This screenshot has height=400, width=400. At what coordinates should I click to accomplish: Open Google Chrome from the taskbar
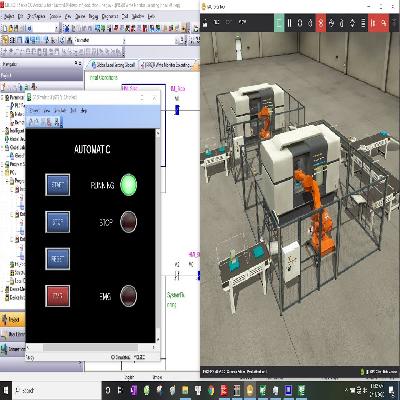coord(211,390)
